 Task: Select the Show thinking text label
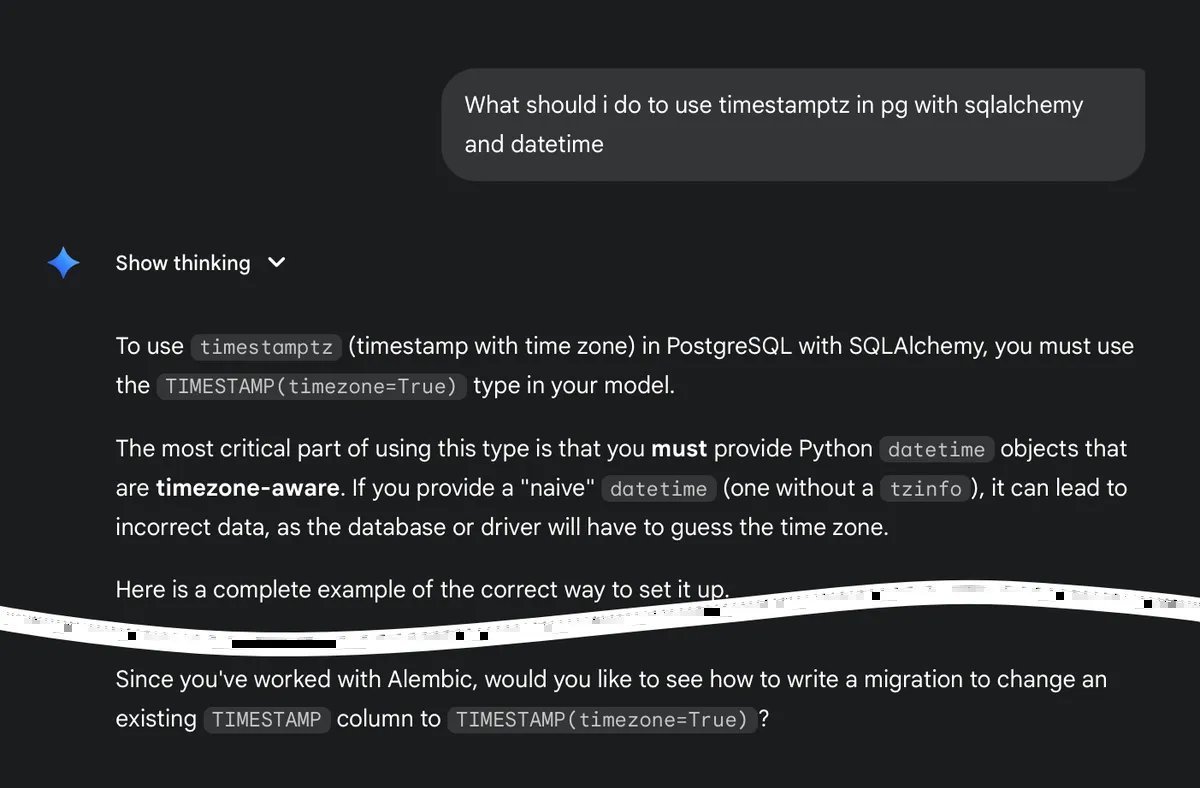(x=183, y=262)
